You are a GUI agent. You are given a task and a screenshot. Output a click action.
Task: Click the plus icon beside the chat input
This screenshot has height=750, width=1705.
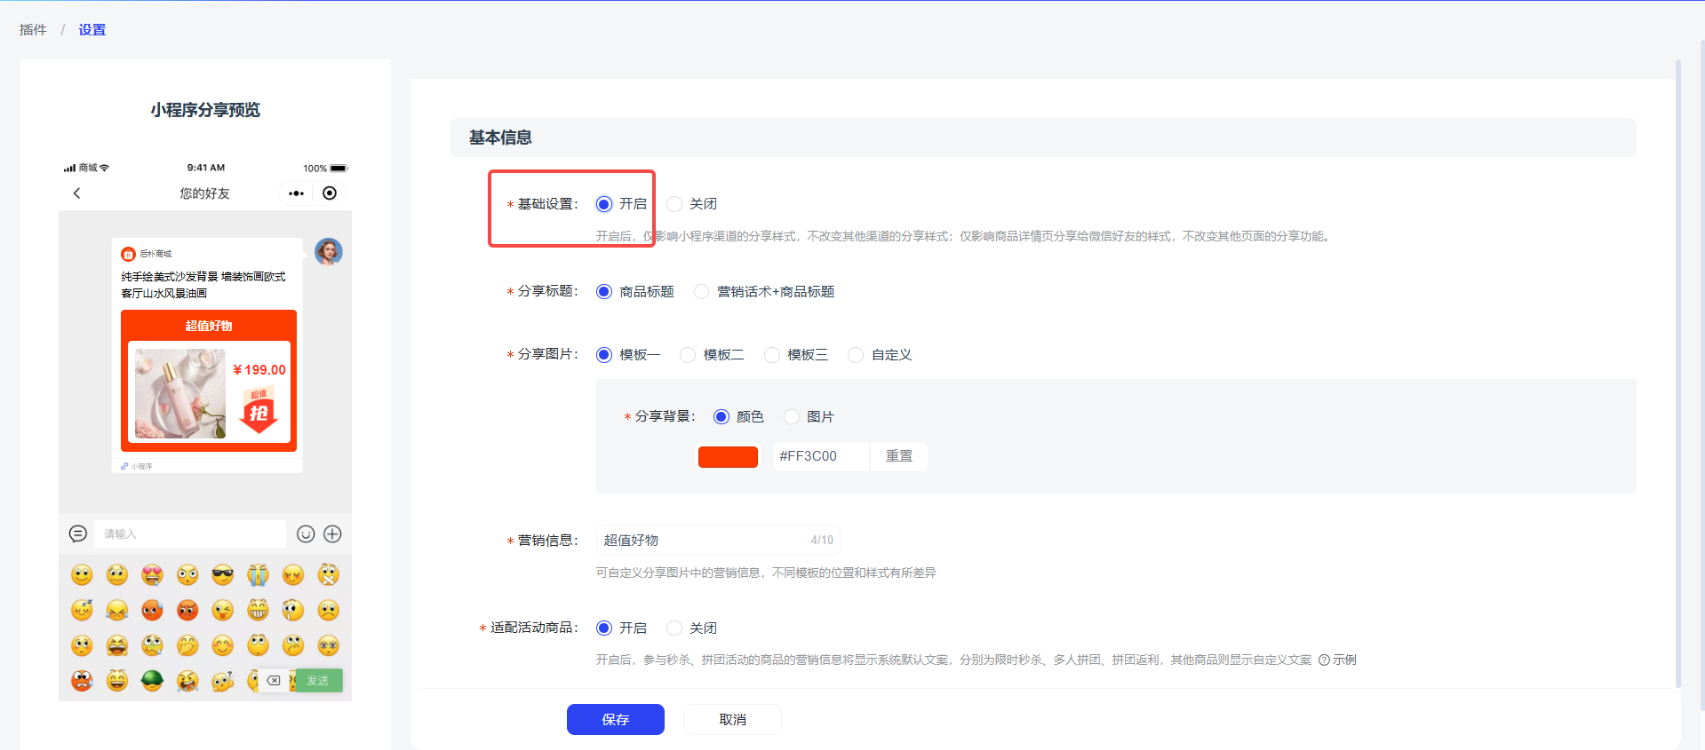pyautogui.click(x=333, y=534)
